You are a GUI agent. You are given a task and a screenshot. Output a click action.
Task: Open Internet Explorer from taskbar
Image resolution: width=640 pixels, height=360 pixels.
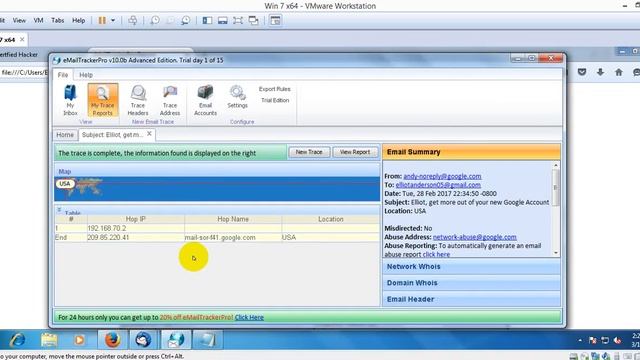pyautogui.click(x=18, y=340)
